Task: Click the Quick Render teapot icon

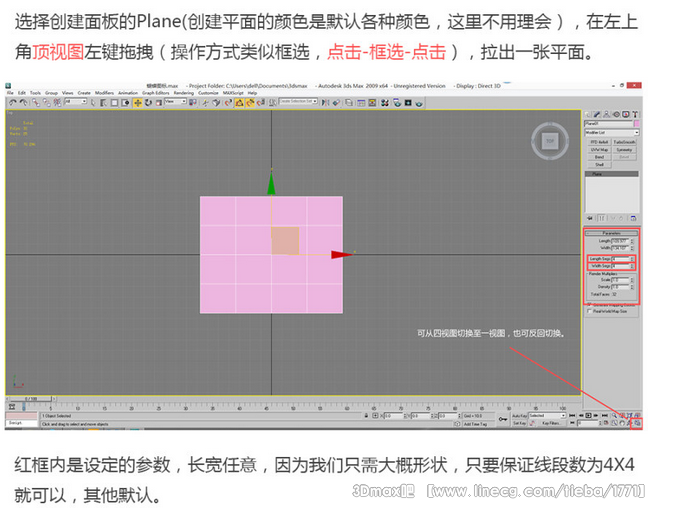Action: click(x=419, y=103)
